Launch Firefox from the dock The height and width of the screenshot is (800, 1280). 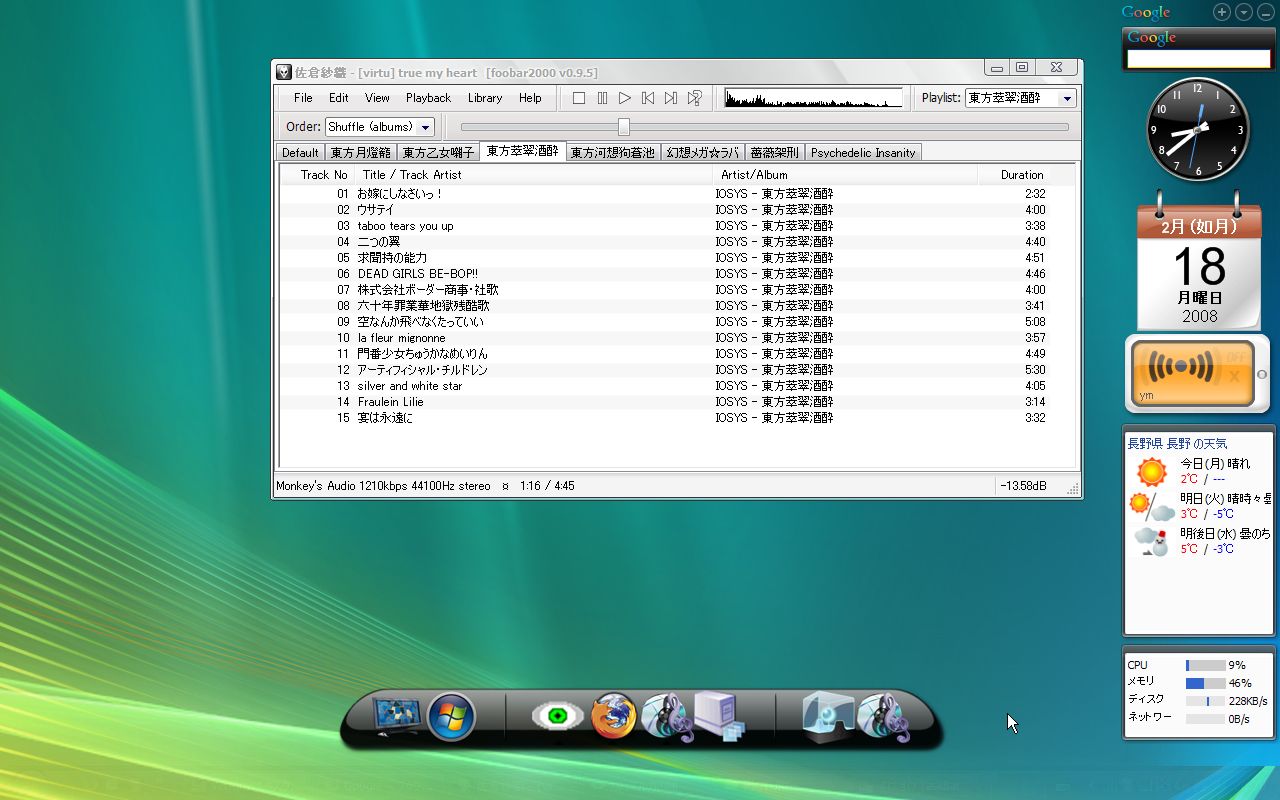tap(613, 717)
